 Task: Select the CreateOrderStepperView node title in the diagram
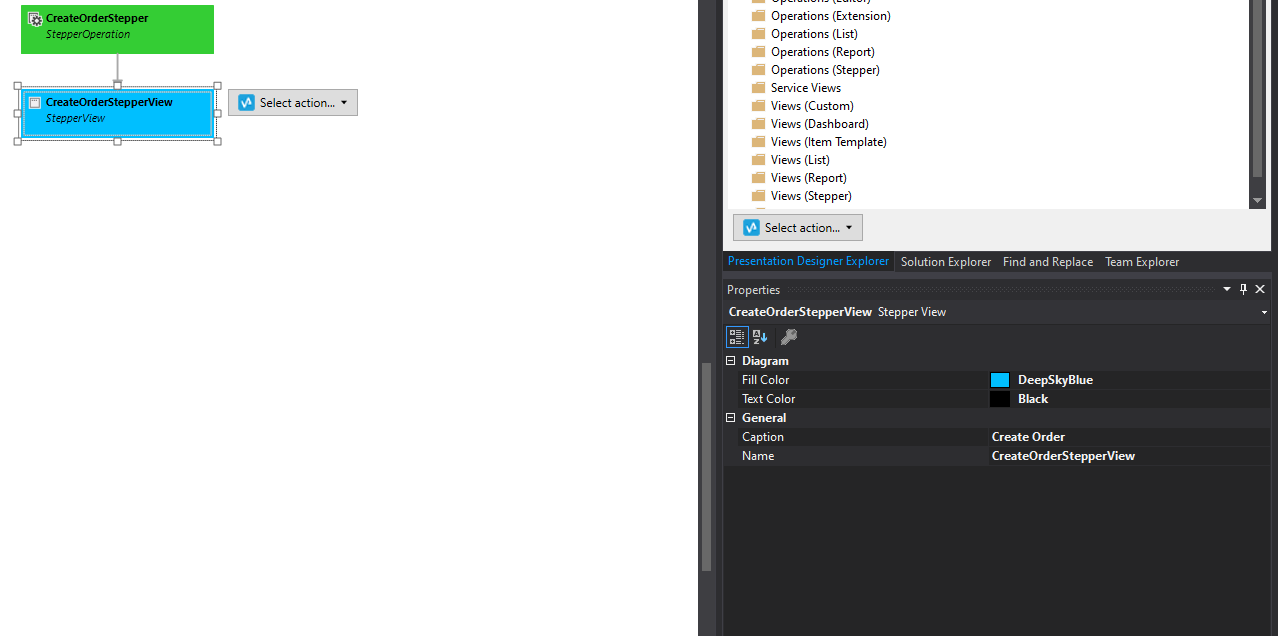pos(109,102)
